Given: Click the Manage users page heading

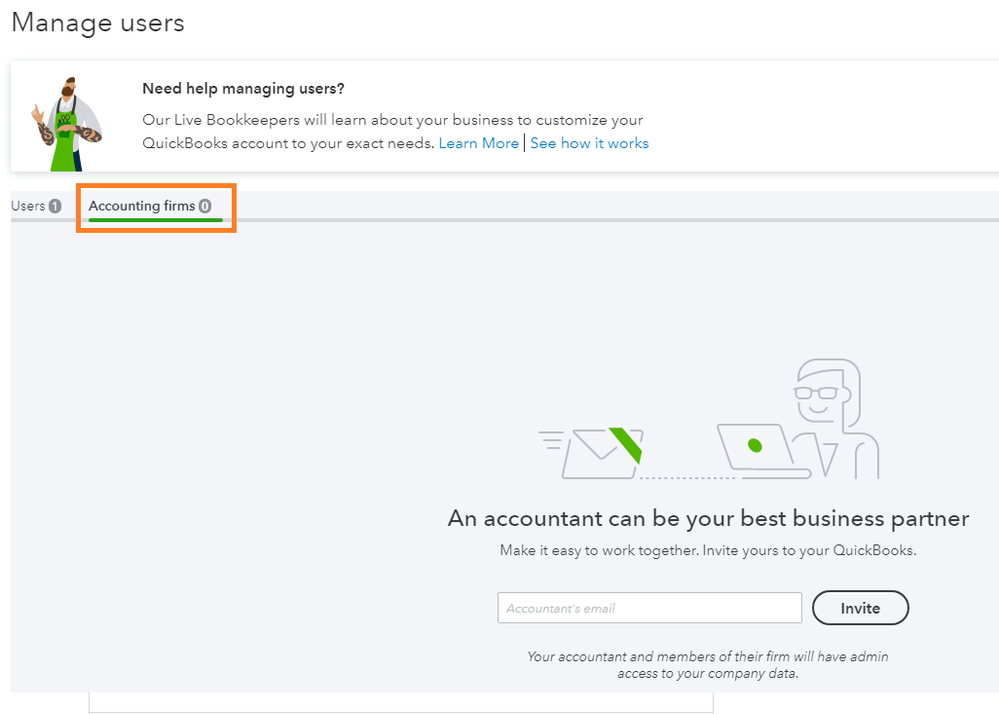Looking at the screenshot, I should (x=98, y=23).
